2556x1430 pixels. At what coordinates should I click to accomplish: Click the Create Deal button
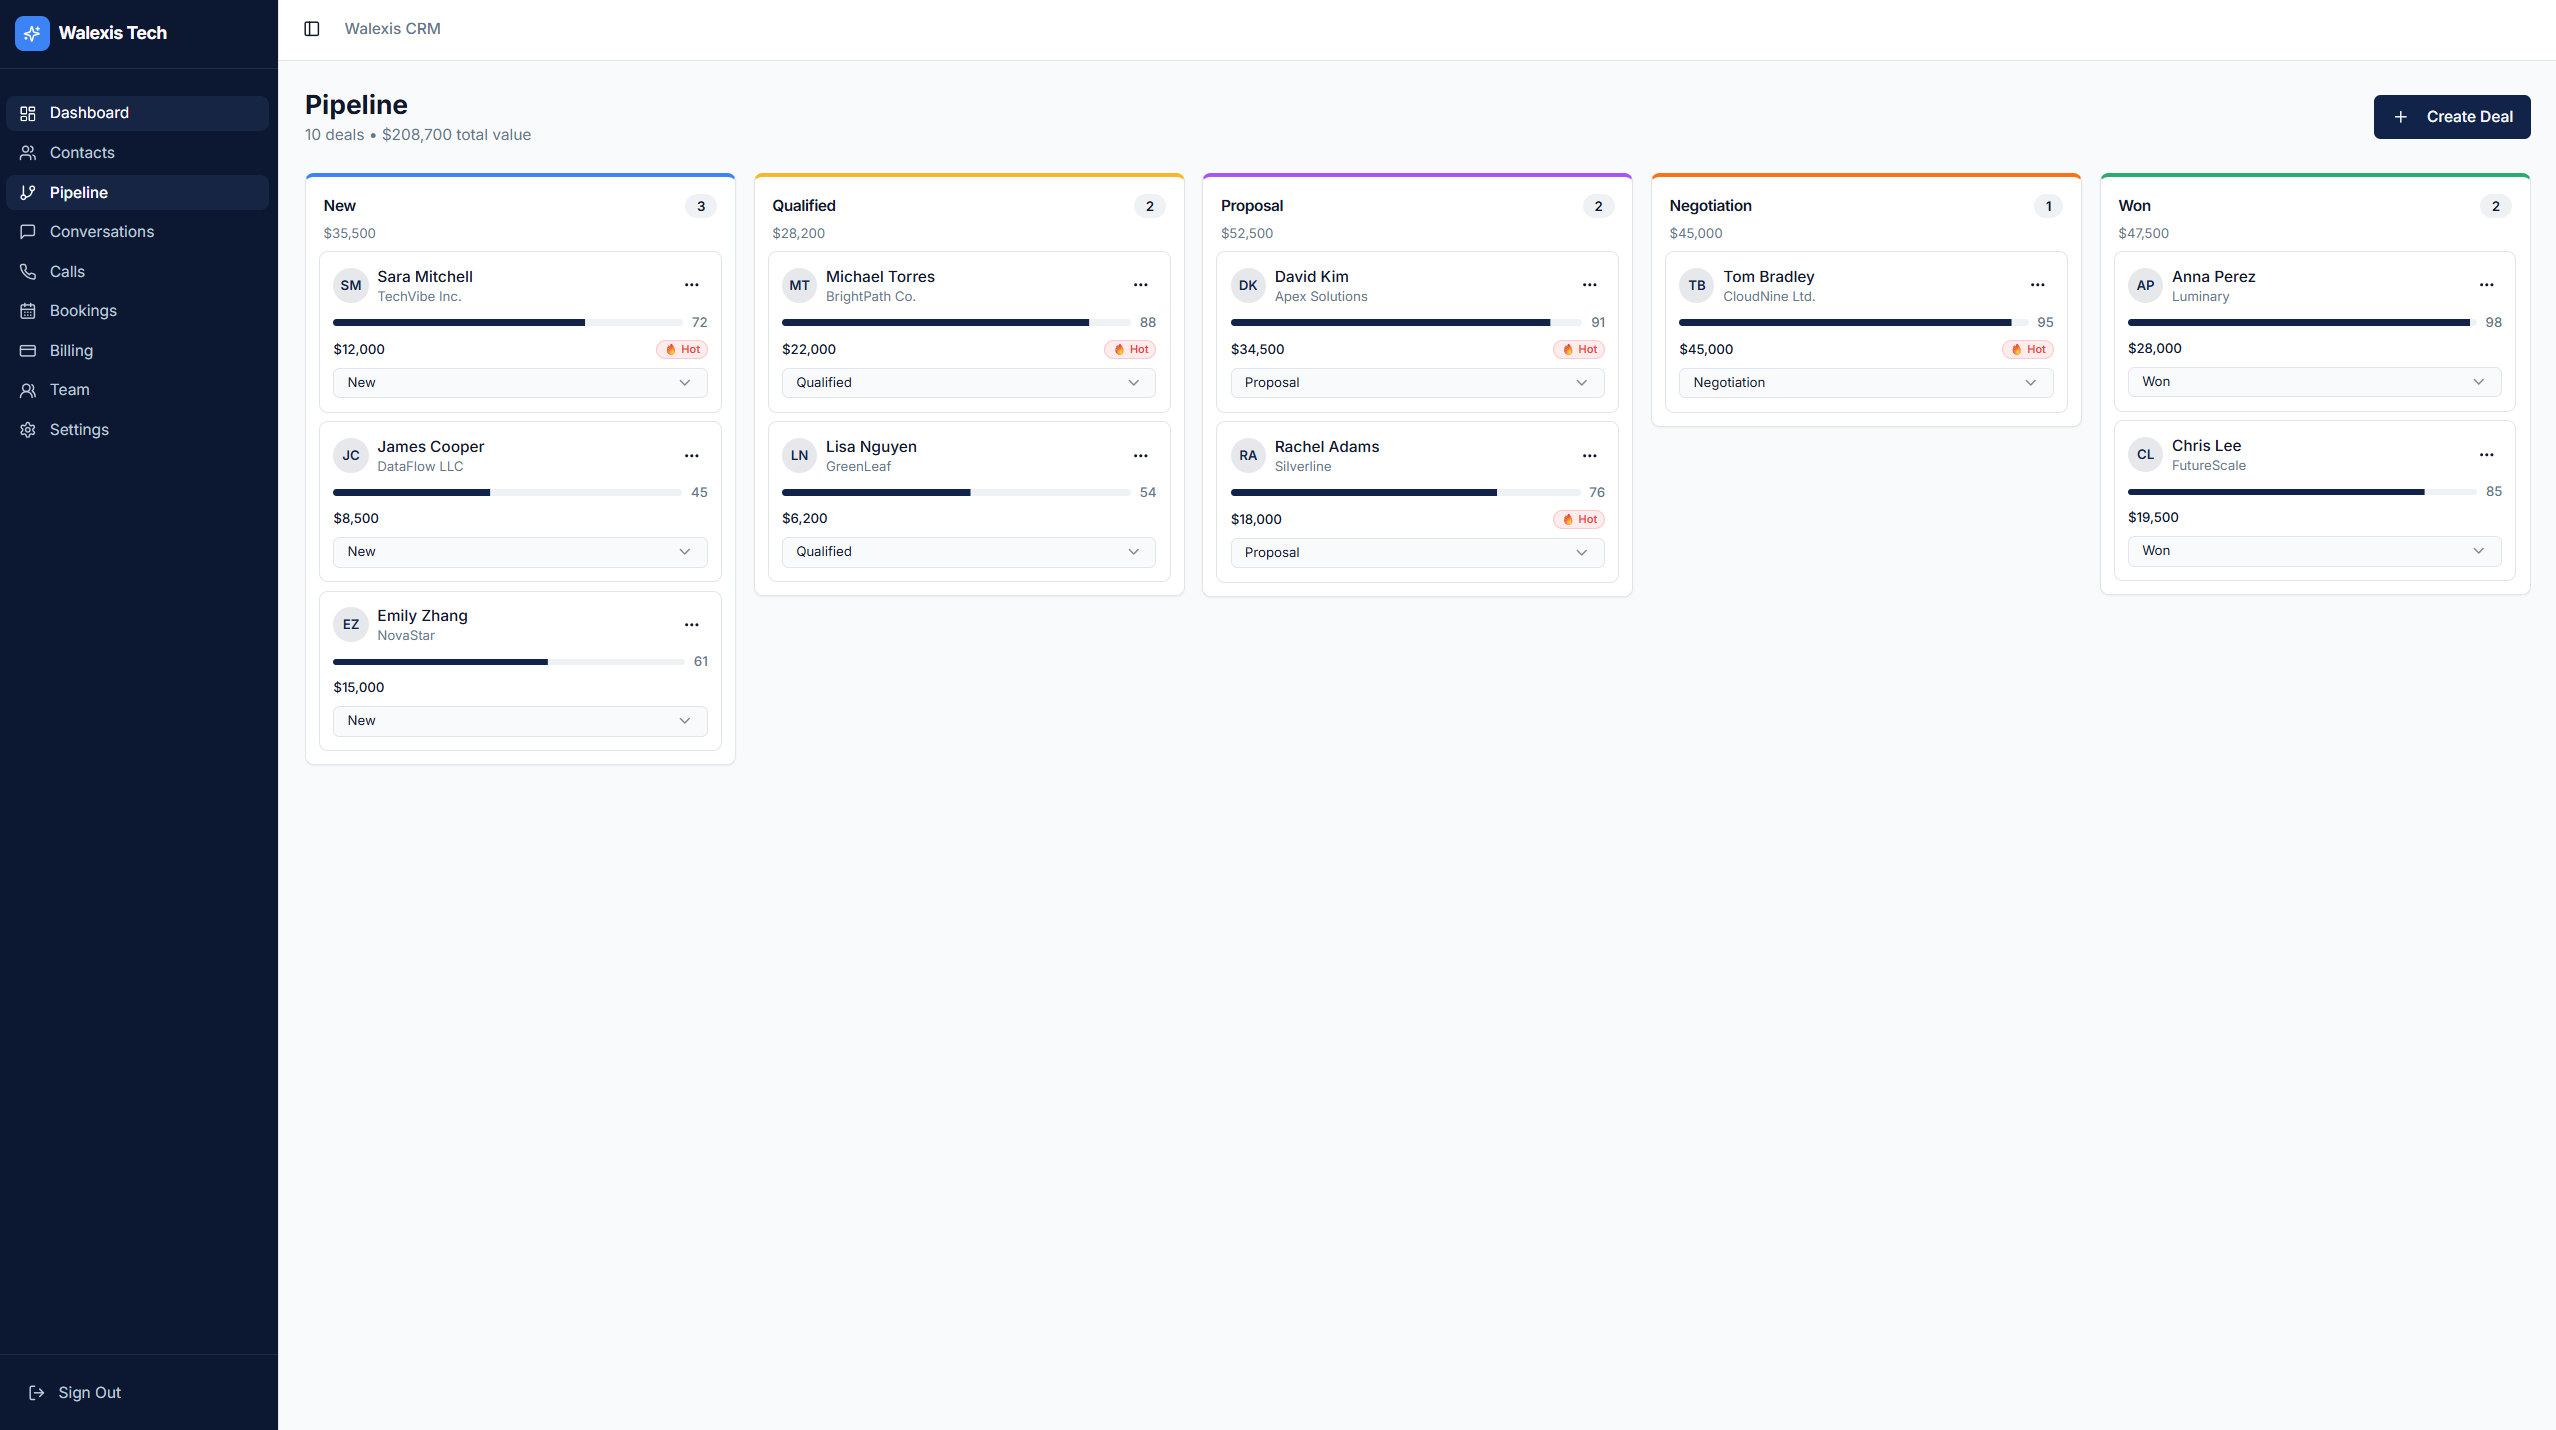pyautogui.click(x=2452, y=116)
